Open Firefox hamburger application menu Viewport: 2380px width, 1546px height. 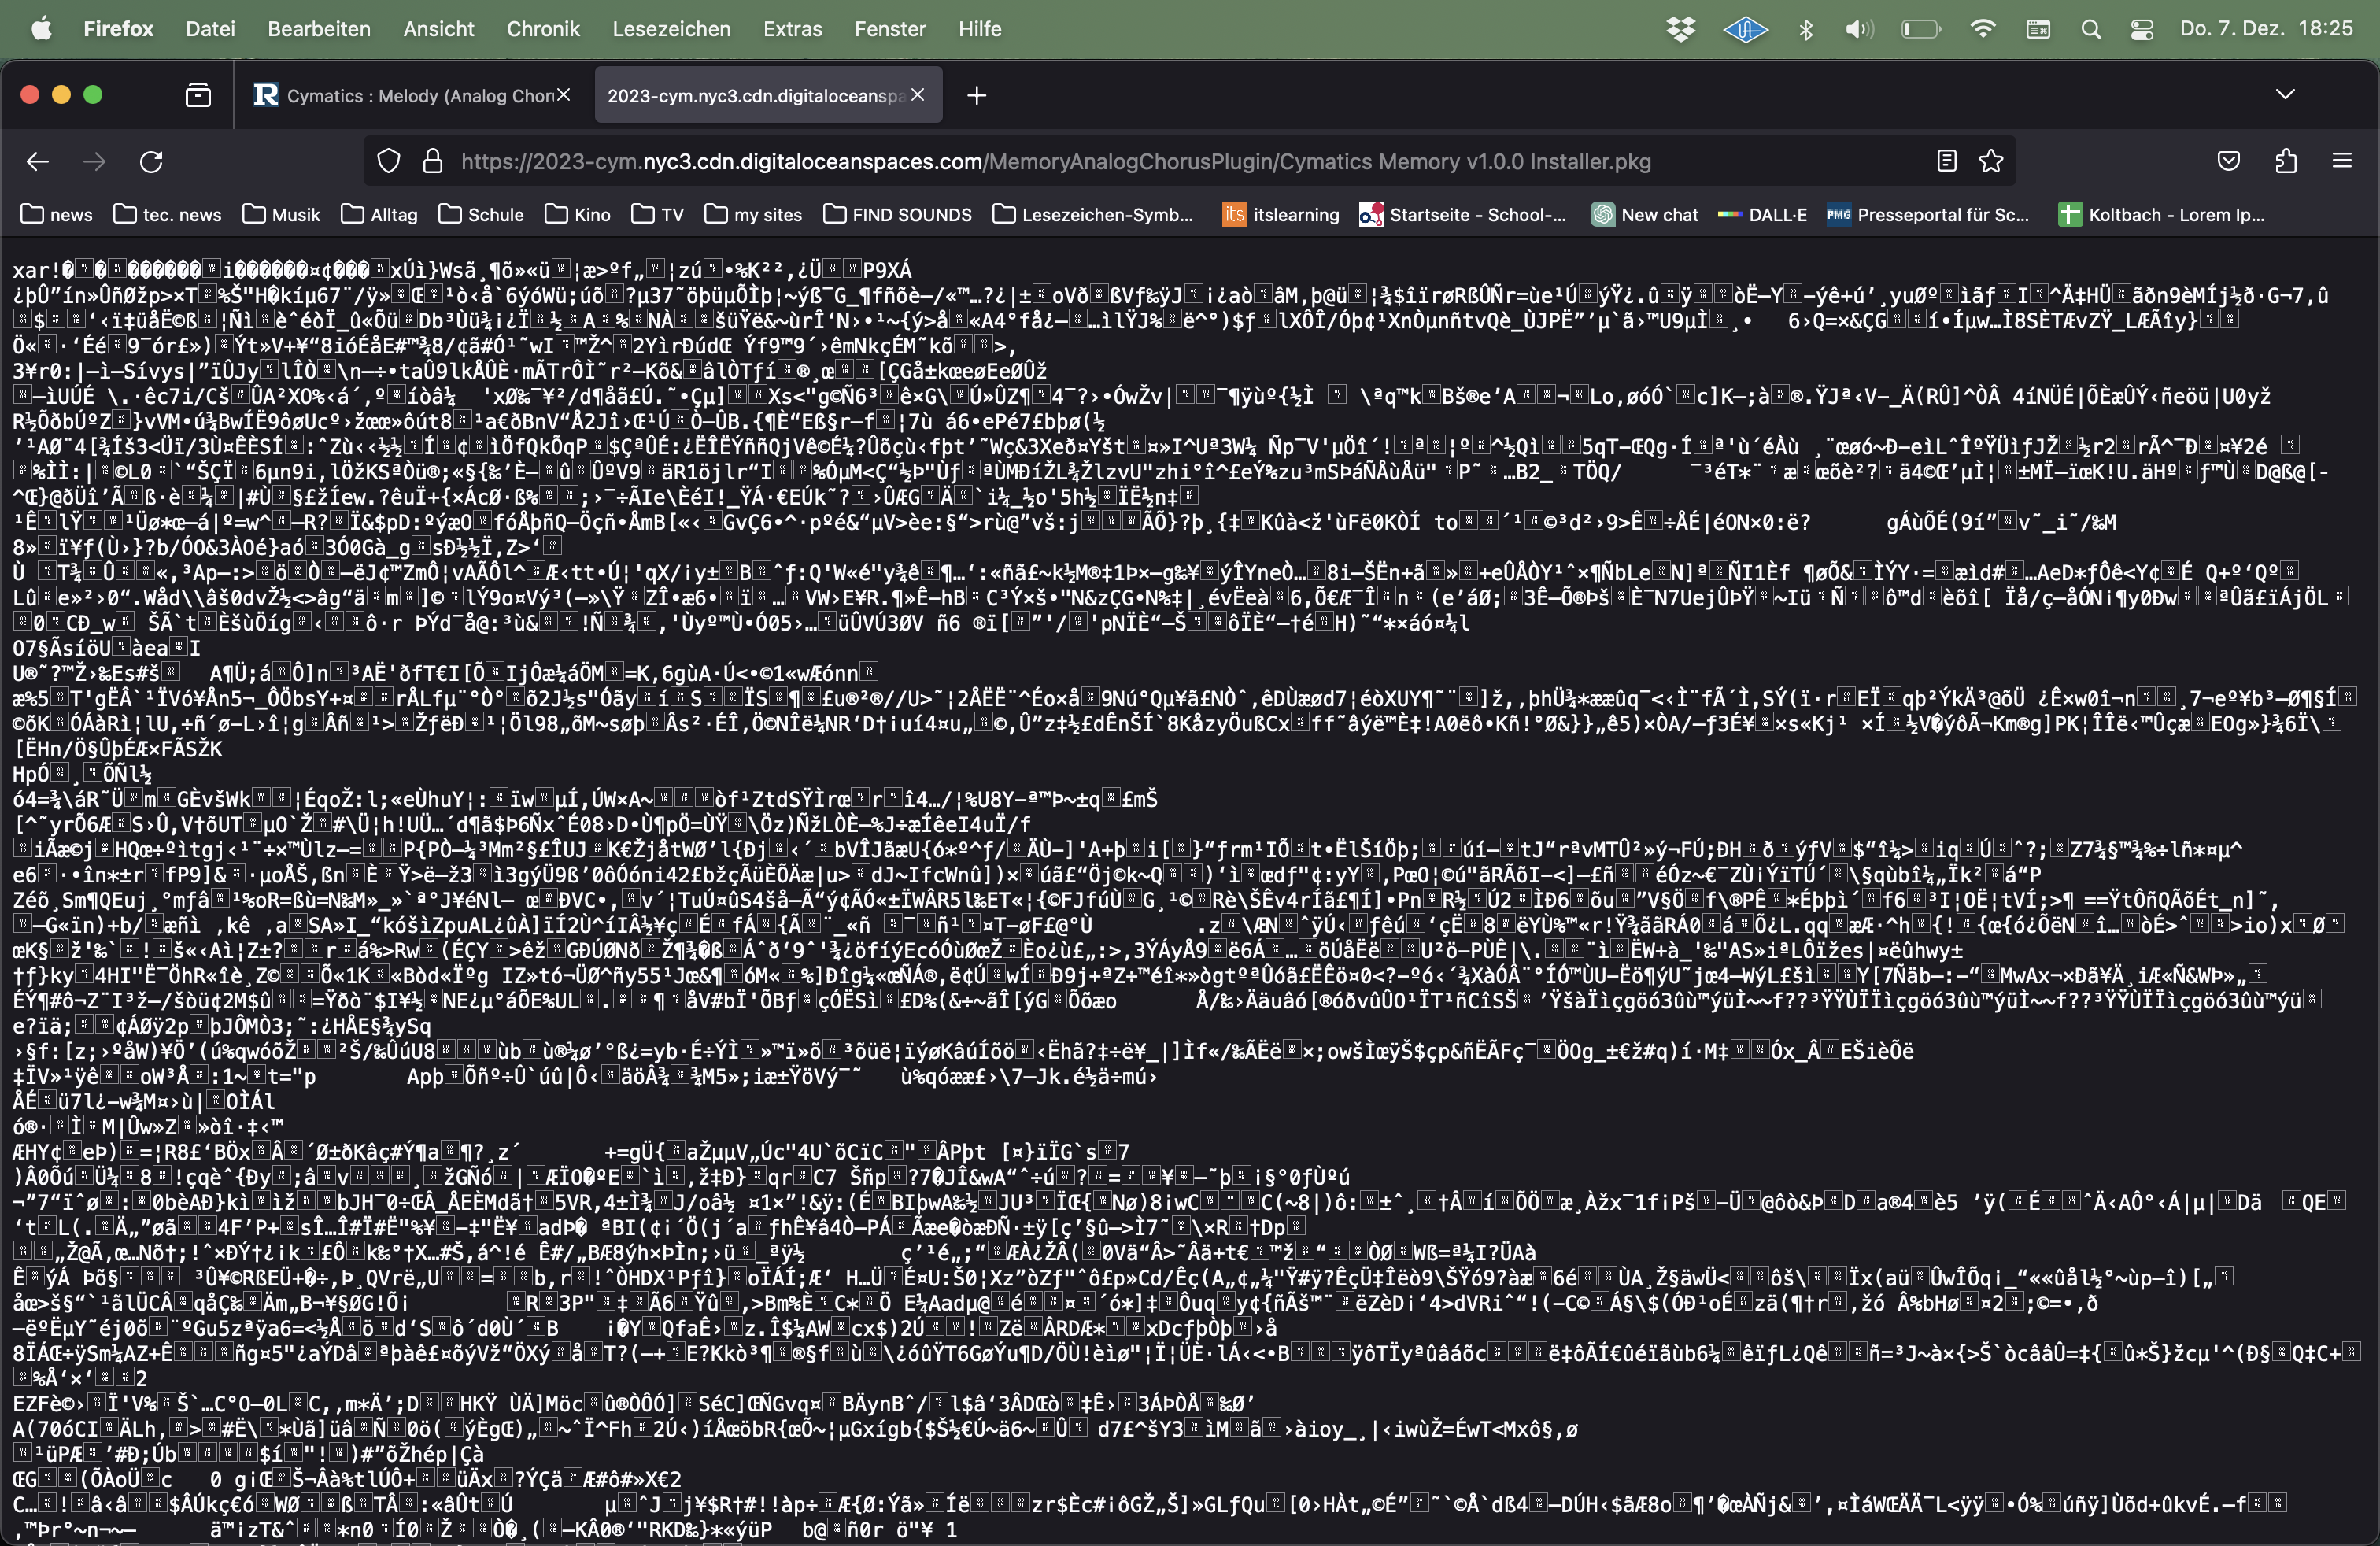(2342, 161)
